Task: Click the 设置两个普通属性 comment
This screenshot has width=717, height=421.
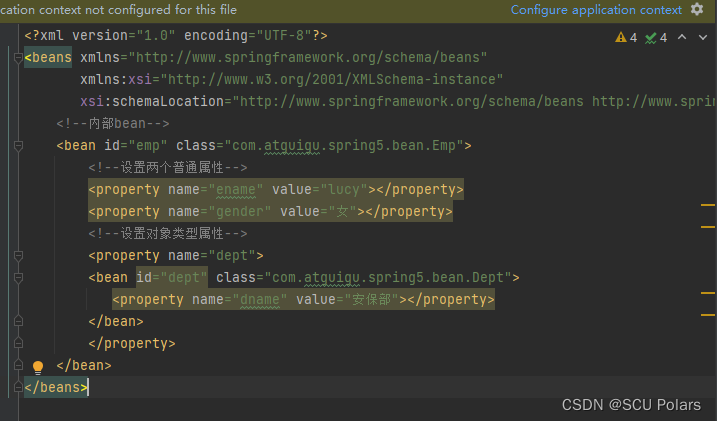Action: [168, 167]
